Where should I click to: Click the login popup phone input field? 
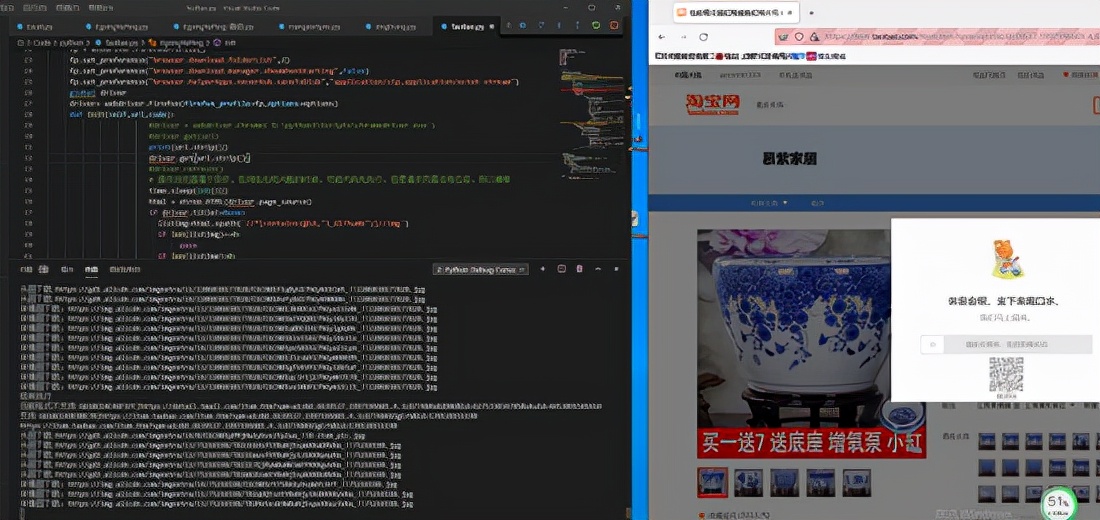pyautogui.click(x=1006, y=345)
